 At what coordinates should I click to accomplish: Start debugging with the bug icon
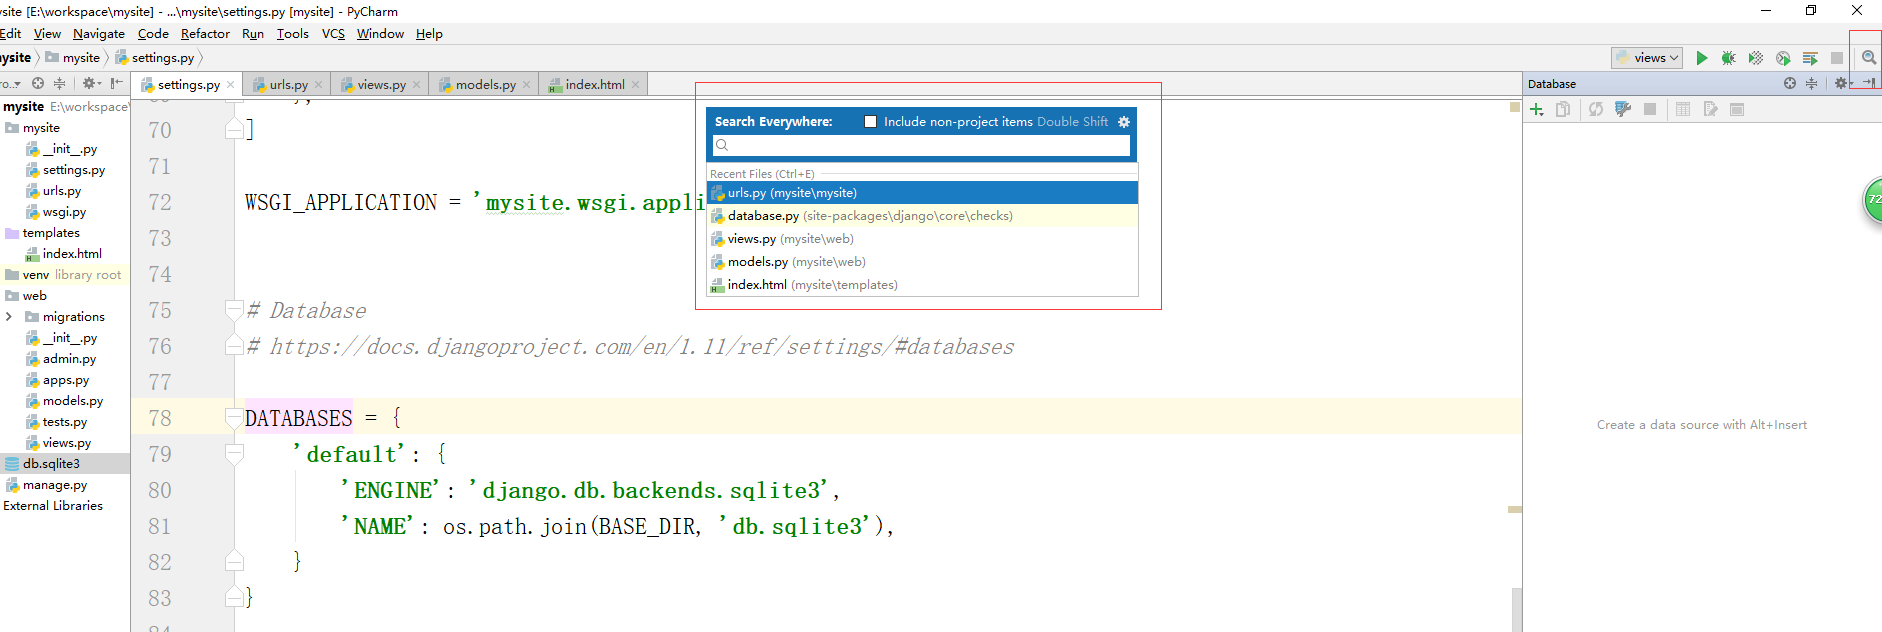click(1728, 58)
